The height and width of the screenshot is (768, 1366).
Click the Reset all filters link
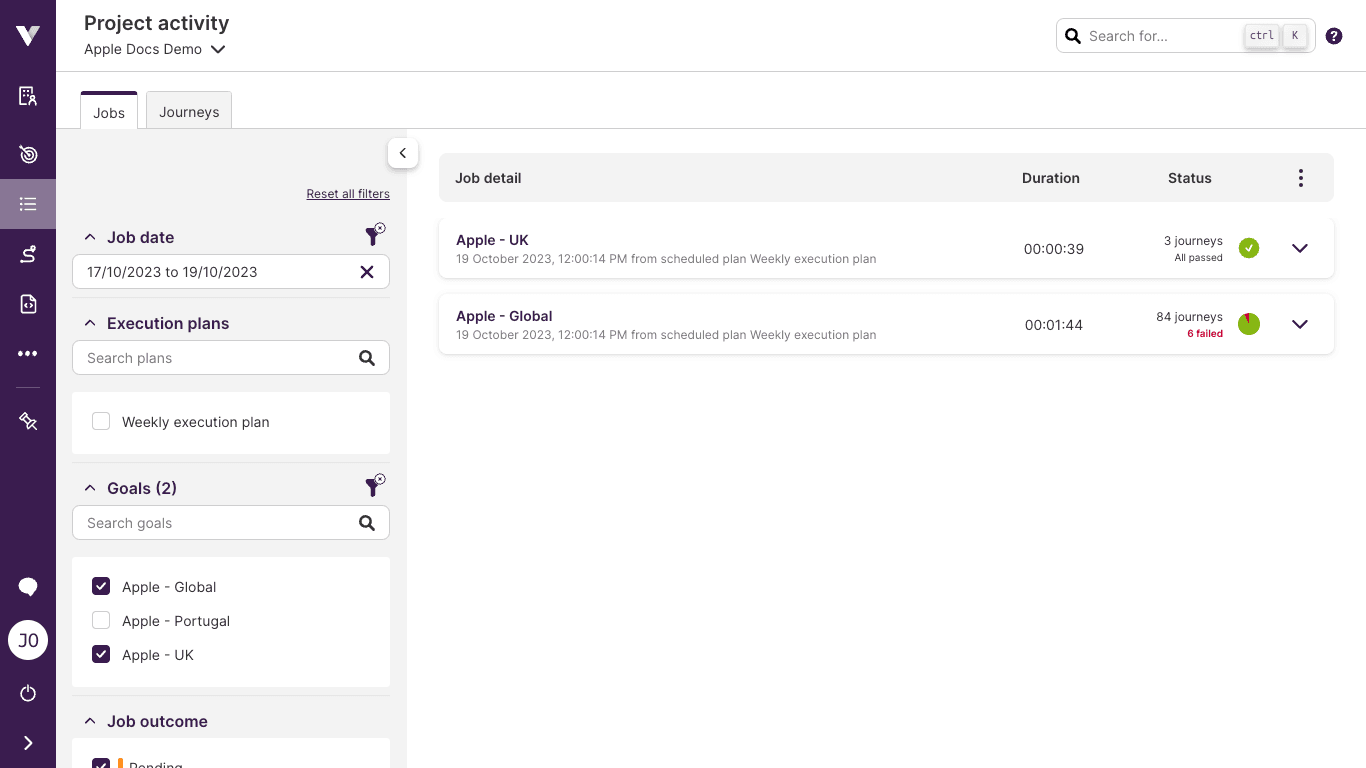[348, 193]
